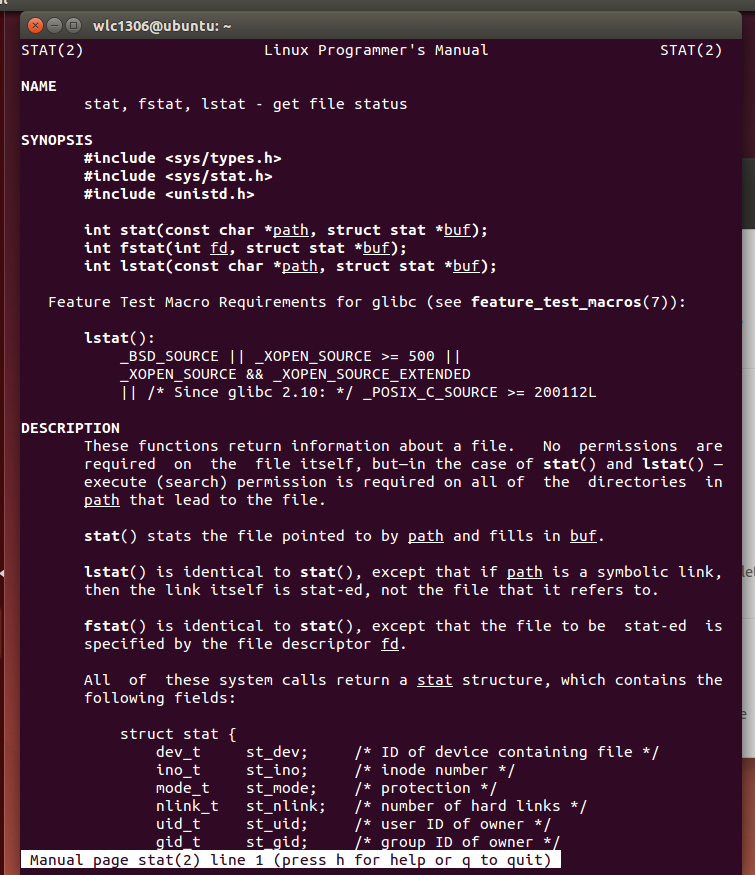The image size is (755, 875).
Task: Click the st_mode; struct field
Action: click(x=281, y=789)
